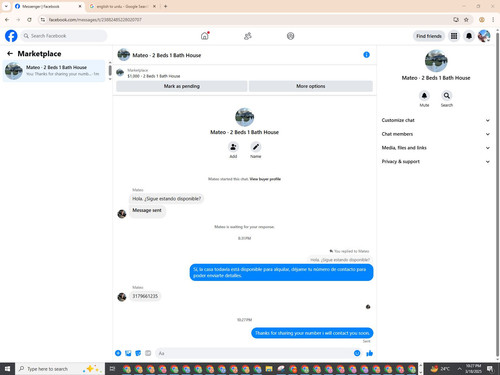Expand Media, files and links section

click(x=436, y=148)
